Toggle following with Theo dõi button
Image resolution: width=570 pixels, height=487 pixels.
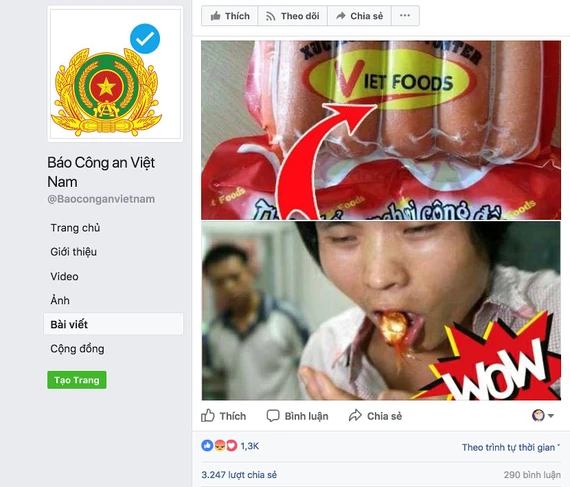[x=293, y=16]
